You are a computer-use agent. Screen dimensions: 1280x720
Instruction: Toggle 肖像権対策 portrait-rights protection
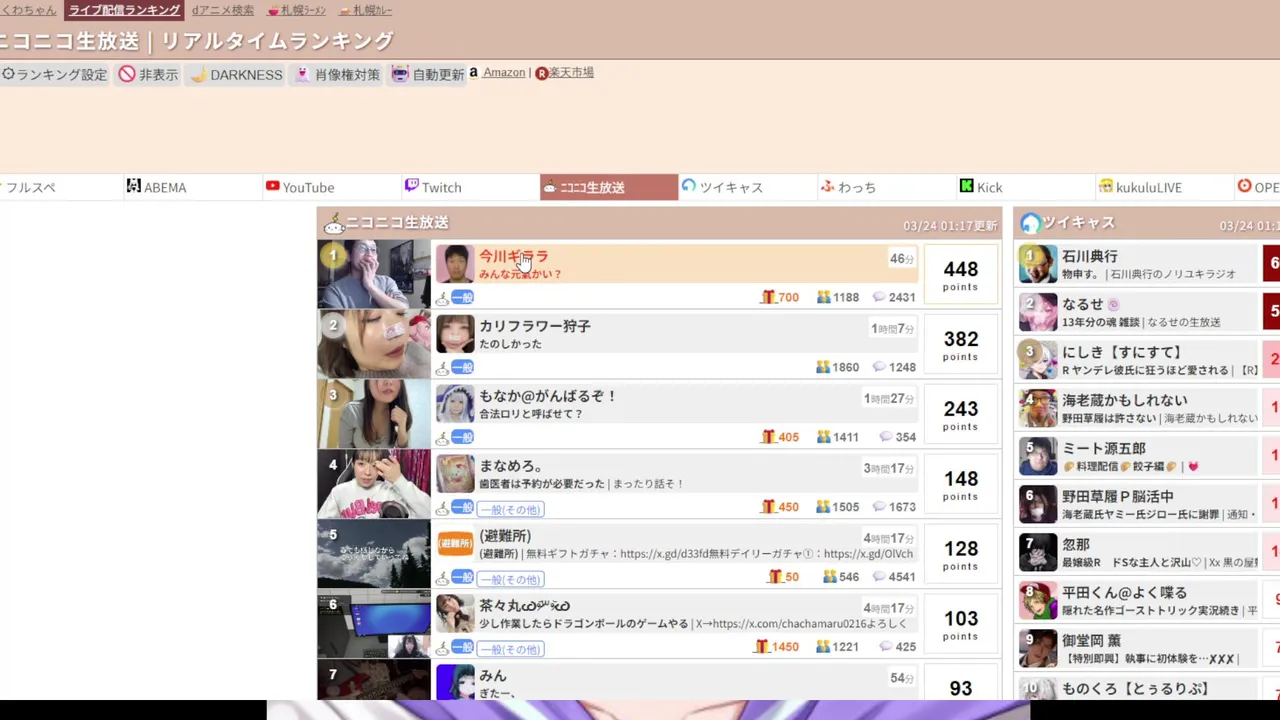point(338,74)
